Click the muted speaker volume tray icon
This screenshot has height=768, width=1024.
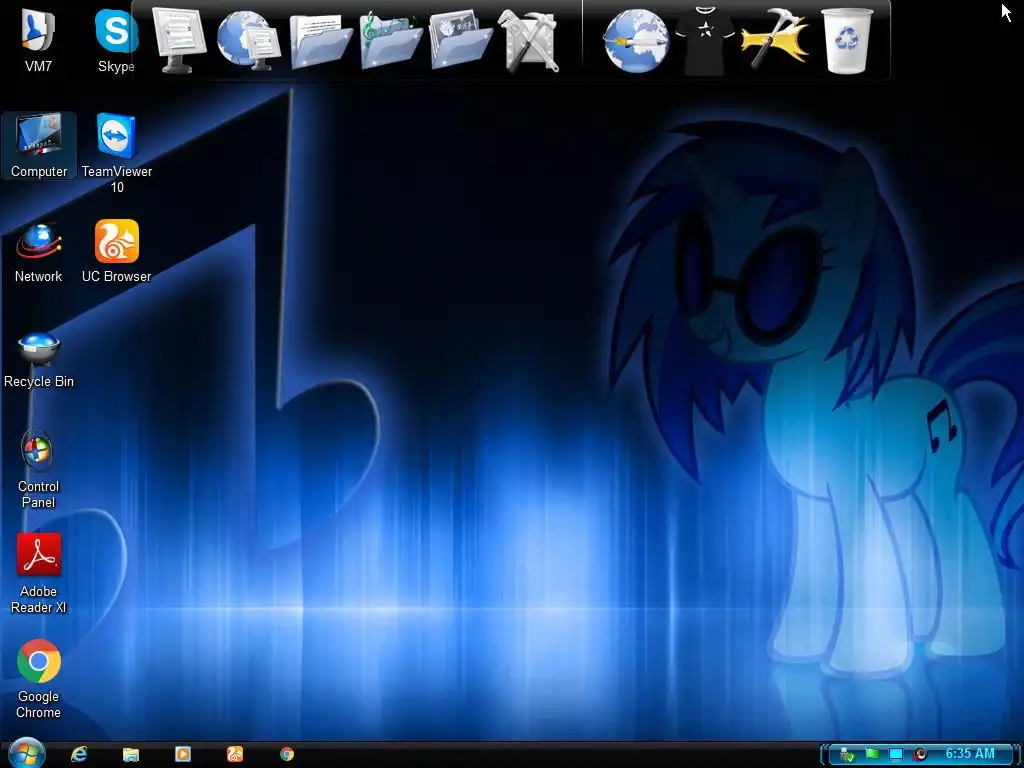pyautogui.click(x=920, y=754)
